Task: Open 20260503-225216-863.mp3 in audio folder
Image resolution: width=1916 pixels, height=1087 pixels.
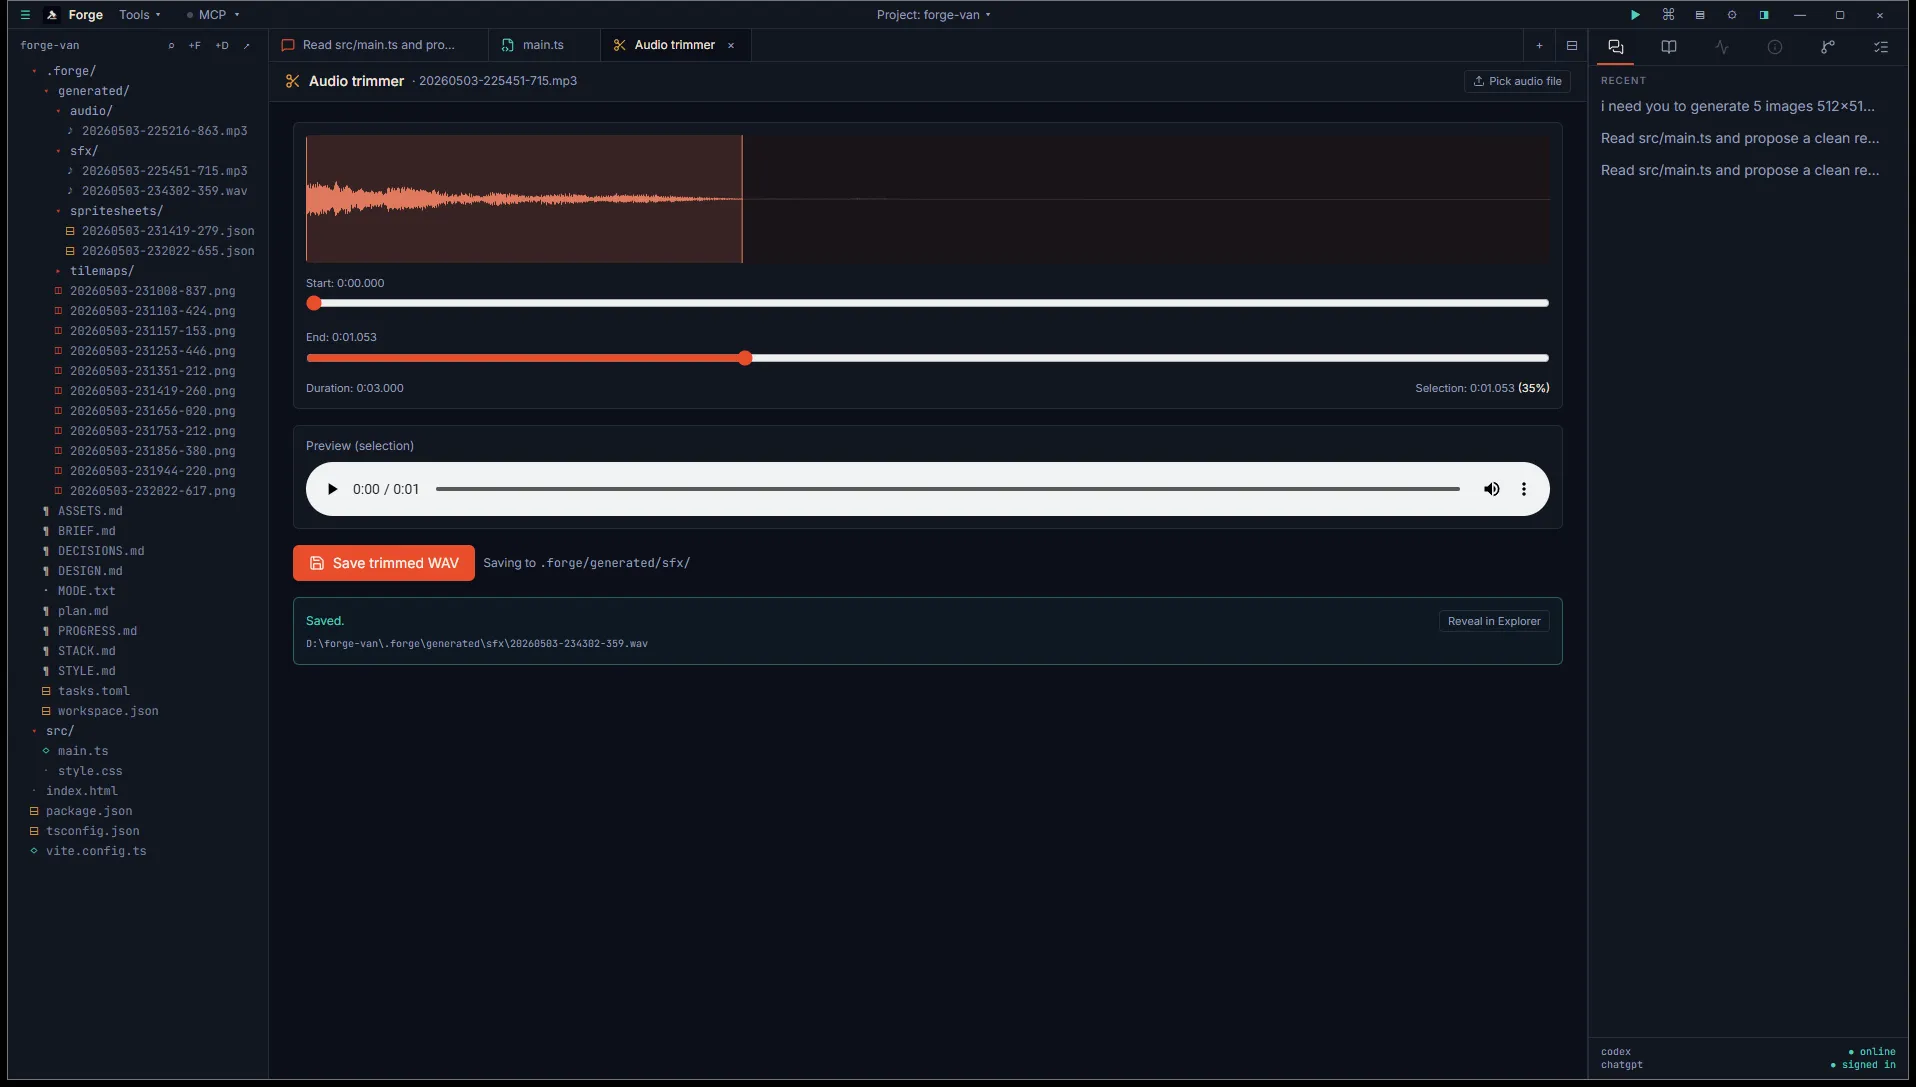Action: point(164,131)
